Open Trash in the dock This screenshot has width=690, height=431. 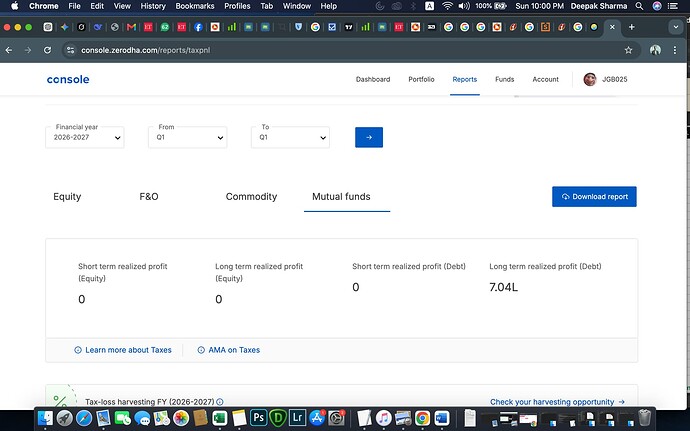pos(644,418)
